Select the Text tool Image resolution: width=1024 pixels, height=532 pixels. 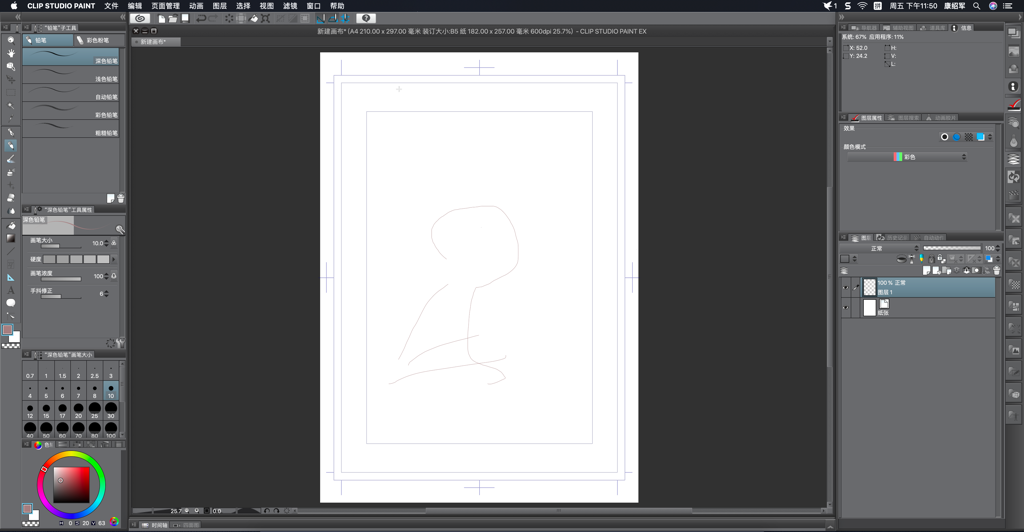click(x=11, y=290)
